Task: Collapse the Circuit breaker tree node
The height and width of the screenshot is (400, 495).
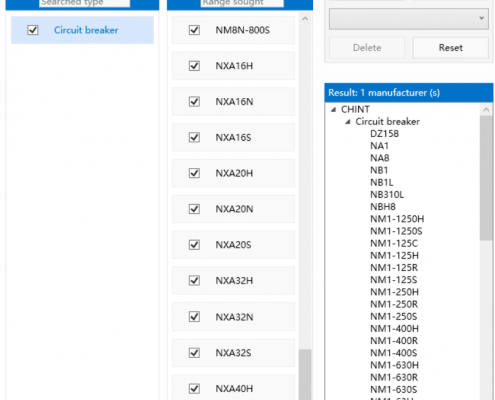Action: tap(348, 122)
